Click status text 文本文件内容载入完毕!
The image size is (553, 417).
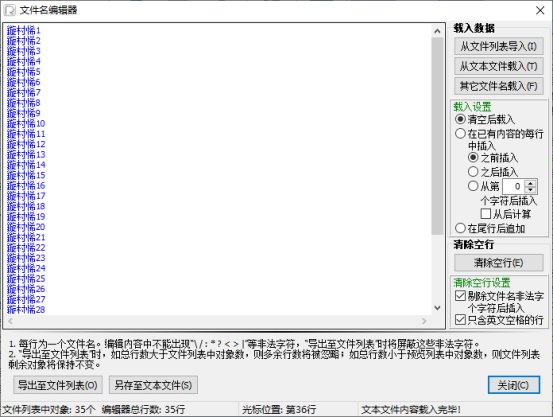(411, 410)
